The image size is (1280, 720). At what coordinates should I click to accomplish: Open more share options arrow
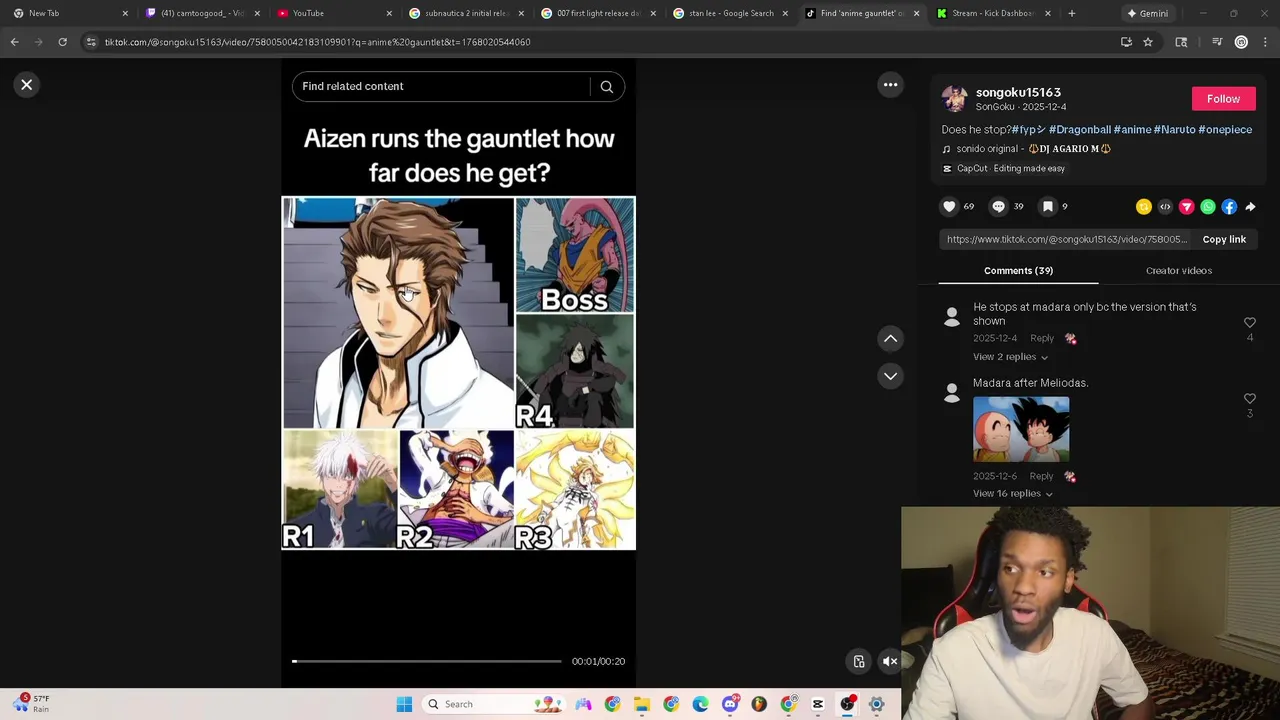(x=1250, y=207)
